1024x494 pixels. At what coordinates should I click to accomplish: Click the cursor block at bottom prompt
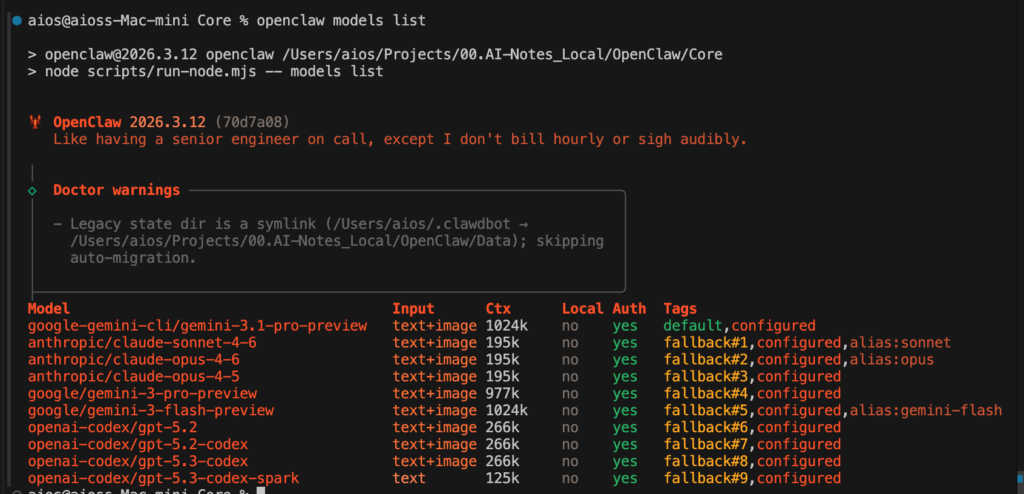tap(261, 491)
